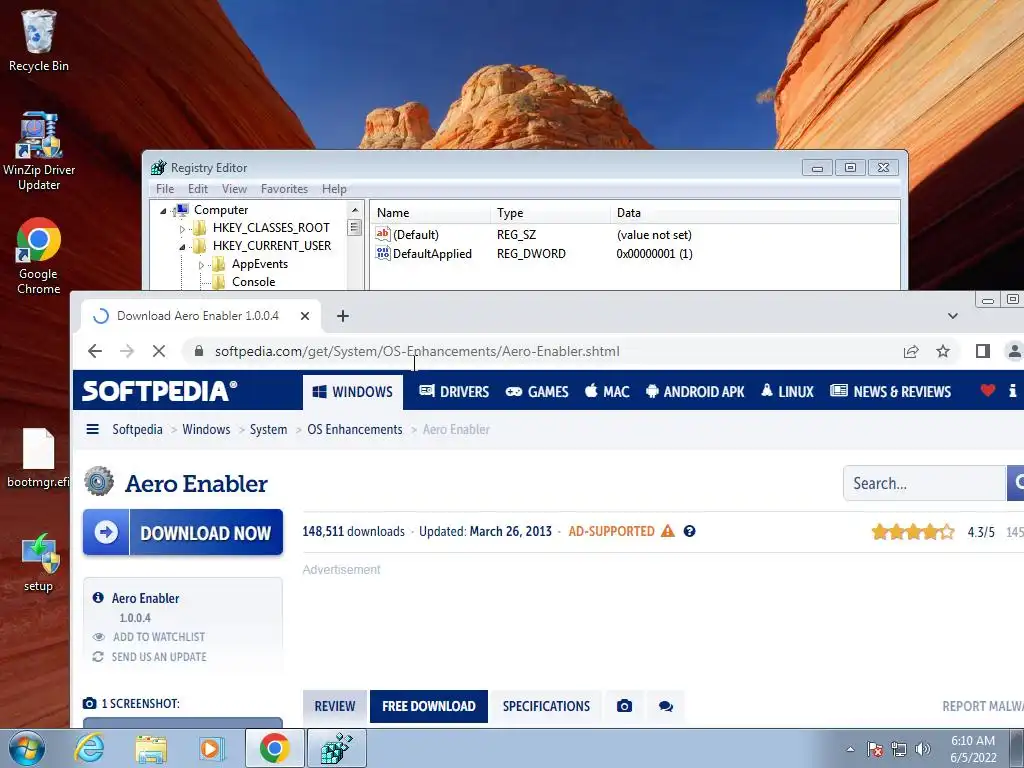This screenshot has width=1024, height=768.
Task: Click the Chrome address bar URL
Action: [417, 351]
